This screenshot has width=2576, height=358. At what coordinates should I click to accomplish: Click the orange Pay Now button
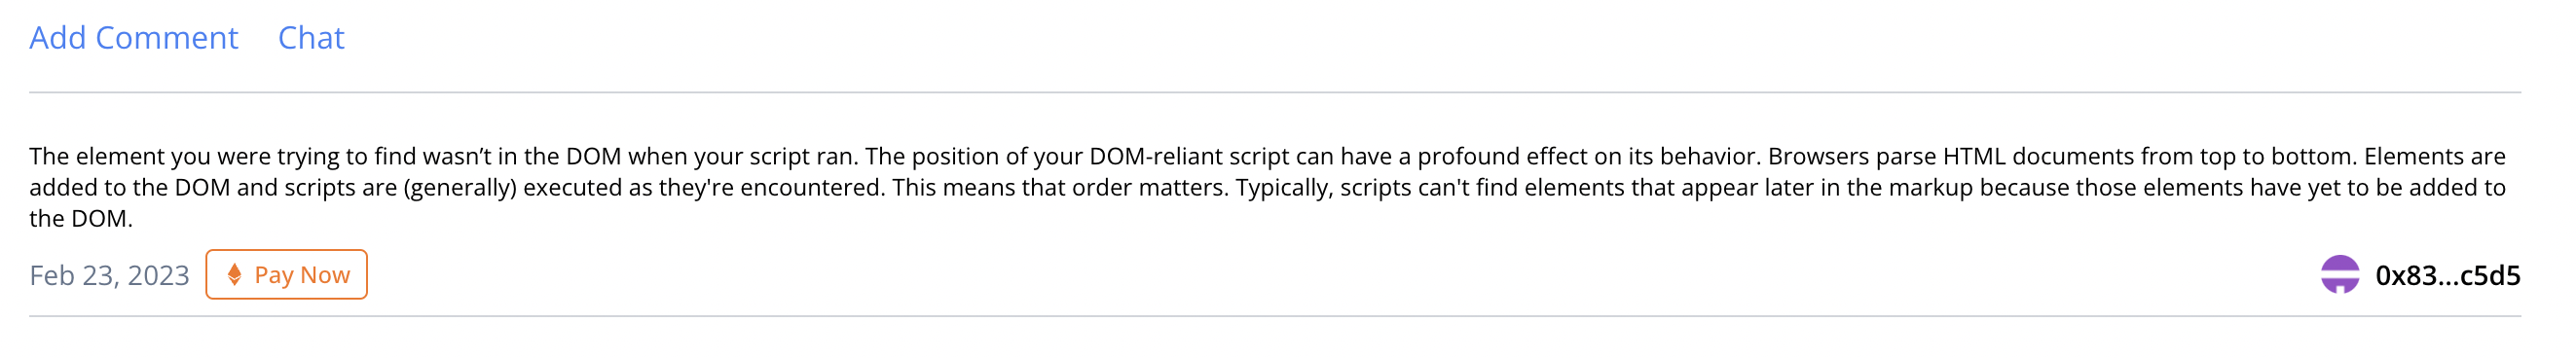(x=287, y=275)
